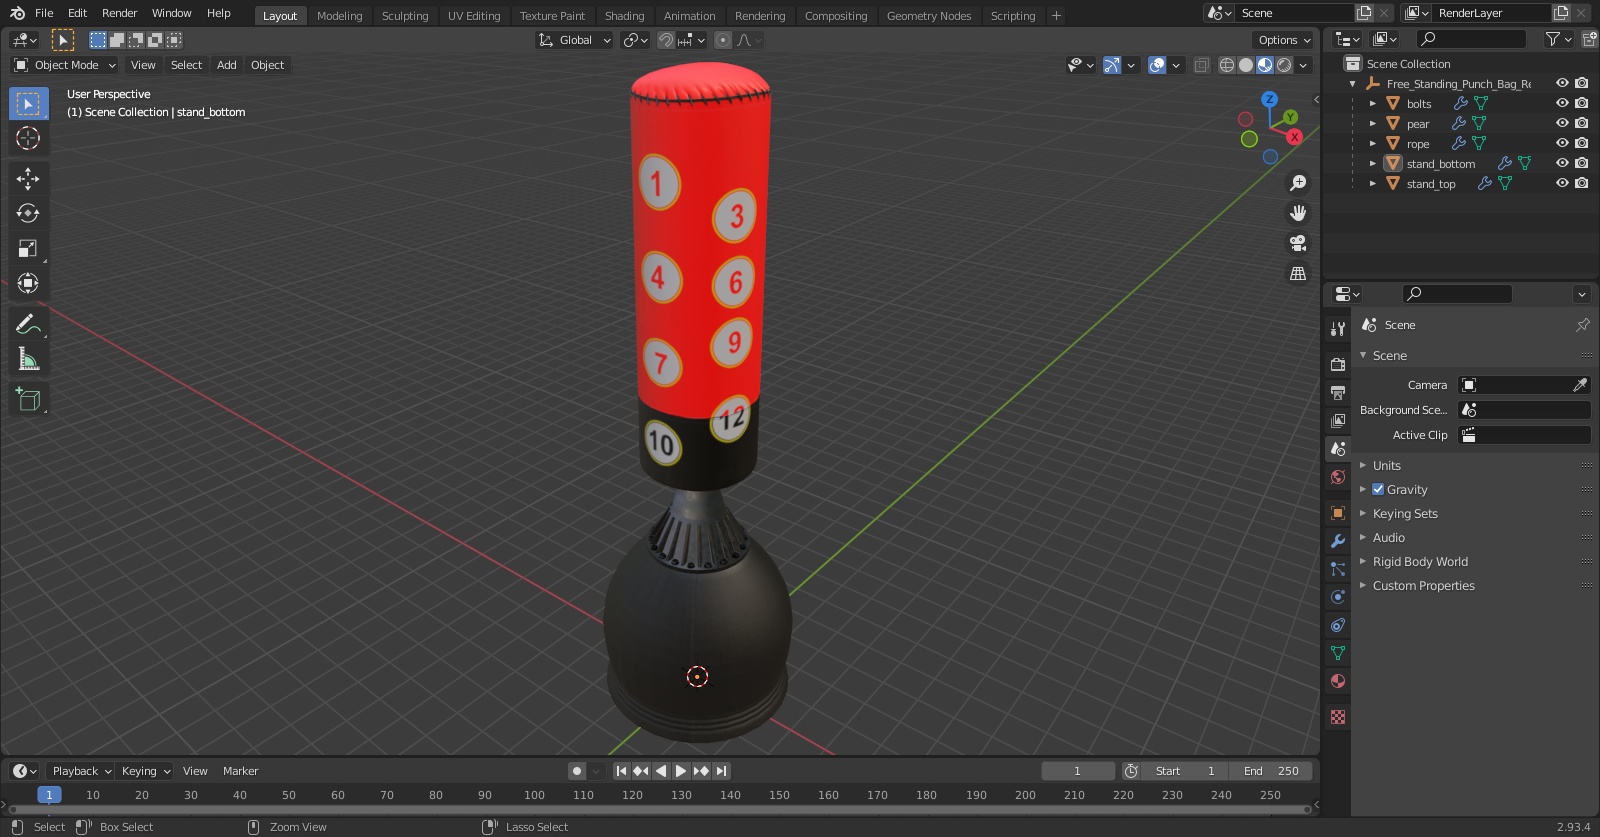The height and width of the screenshot is (837, 1600).
Task: Hide rope object in viewport
Action: point(1562,143)
